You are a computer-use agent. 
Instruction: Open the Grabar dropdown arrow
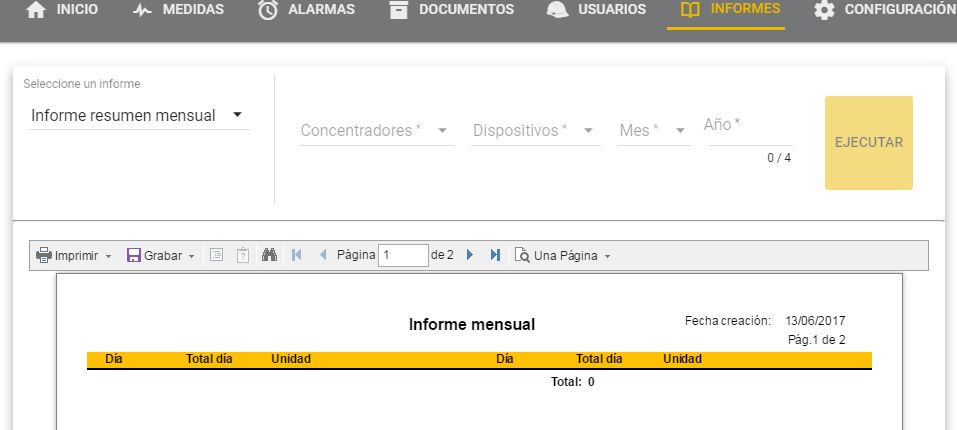click(191, 256)
